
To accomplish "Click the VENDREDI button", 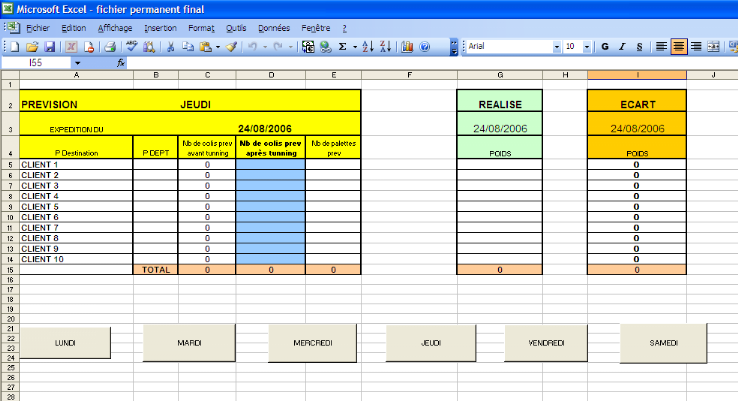I will pyautogui.click(x=546, y=343).
